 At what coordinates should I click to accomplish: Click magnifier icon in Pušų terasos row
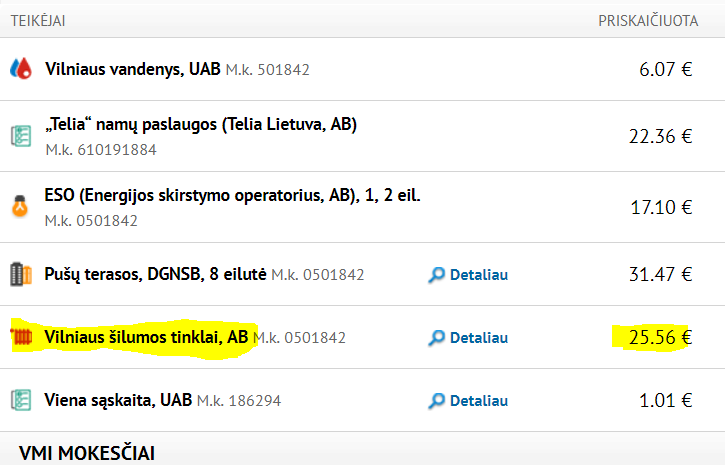point(436,275)
